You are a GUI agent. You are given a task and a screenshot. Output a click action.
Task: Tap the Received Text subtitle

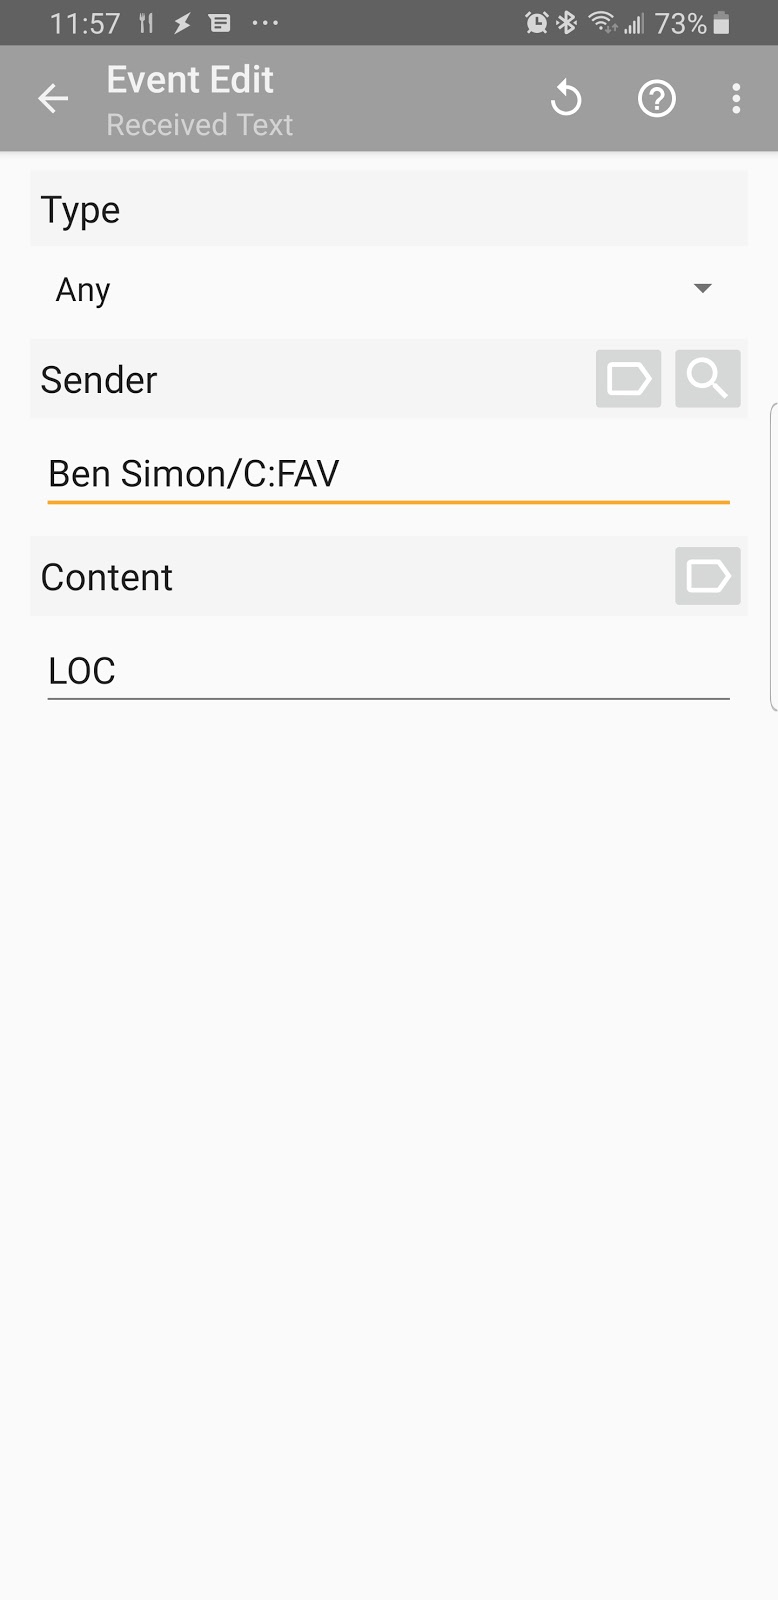[199, 124]
